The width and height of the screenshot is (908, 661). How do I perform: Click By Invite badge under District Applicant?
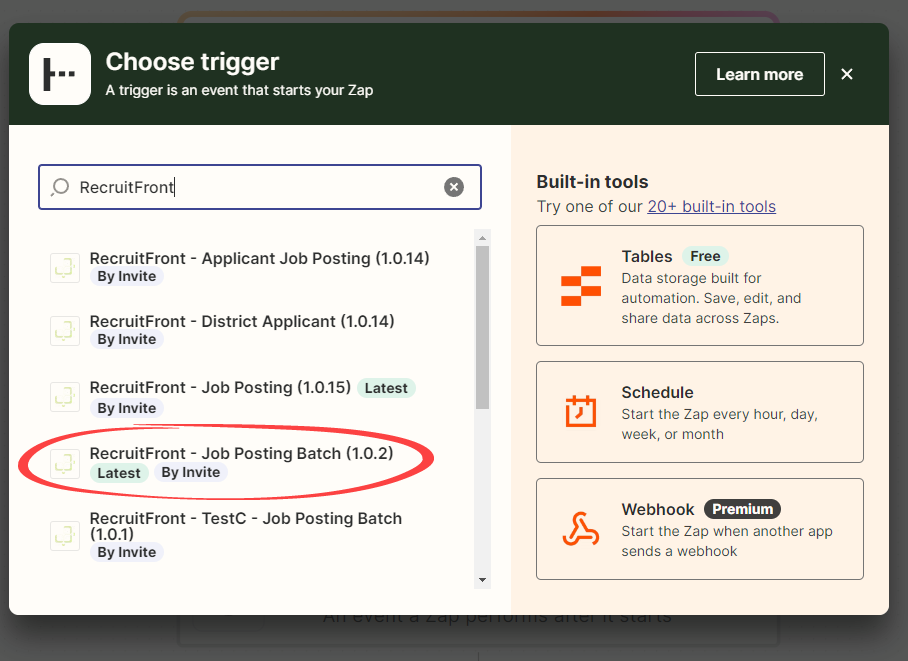pos(127,339)
